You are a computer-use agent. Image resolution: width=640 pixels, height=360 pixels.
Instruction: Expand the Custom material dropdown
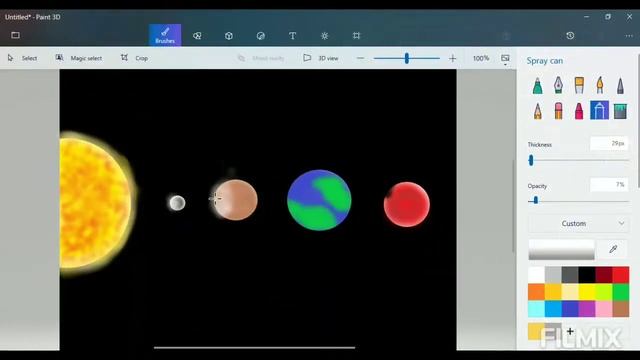point(578,224)
